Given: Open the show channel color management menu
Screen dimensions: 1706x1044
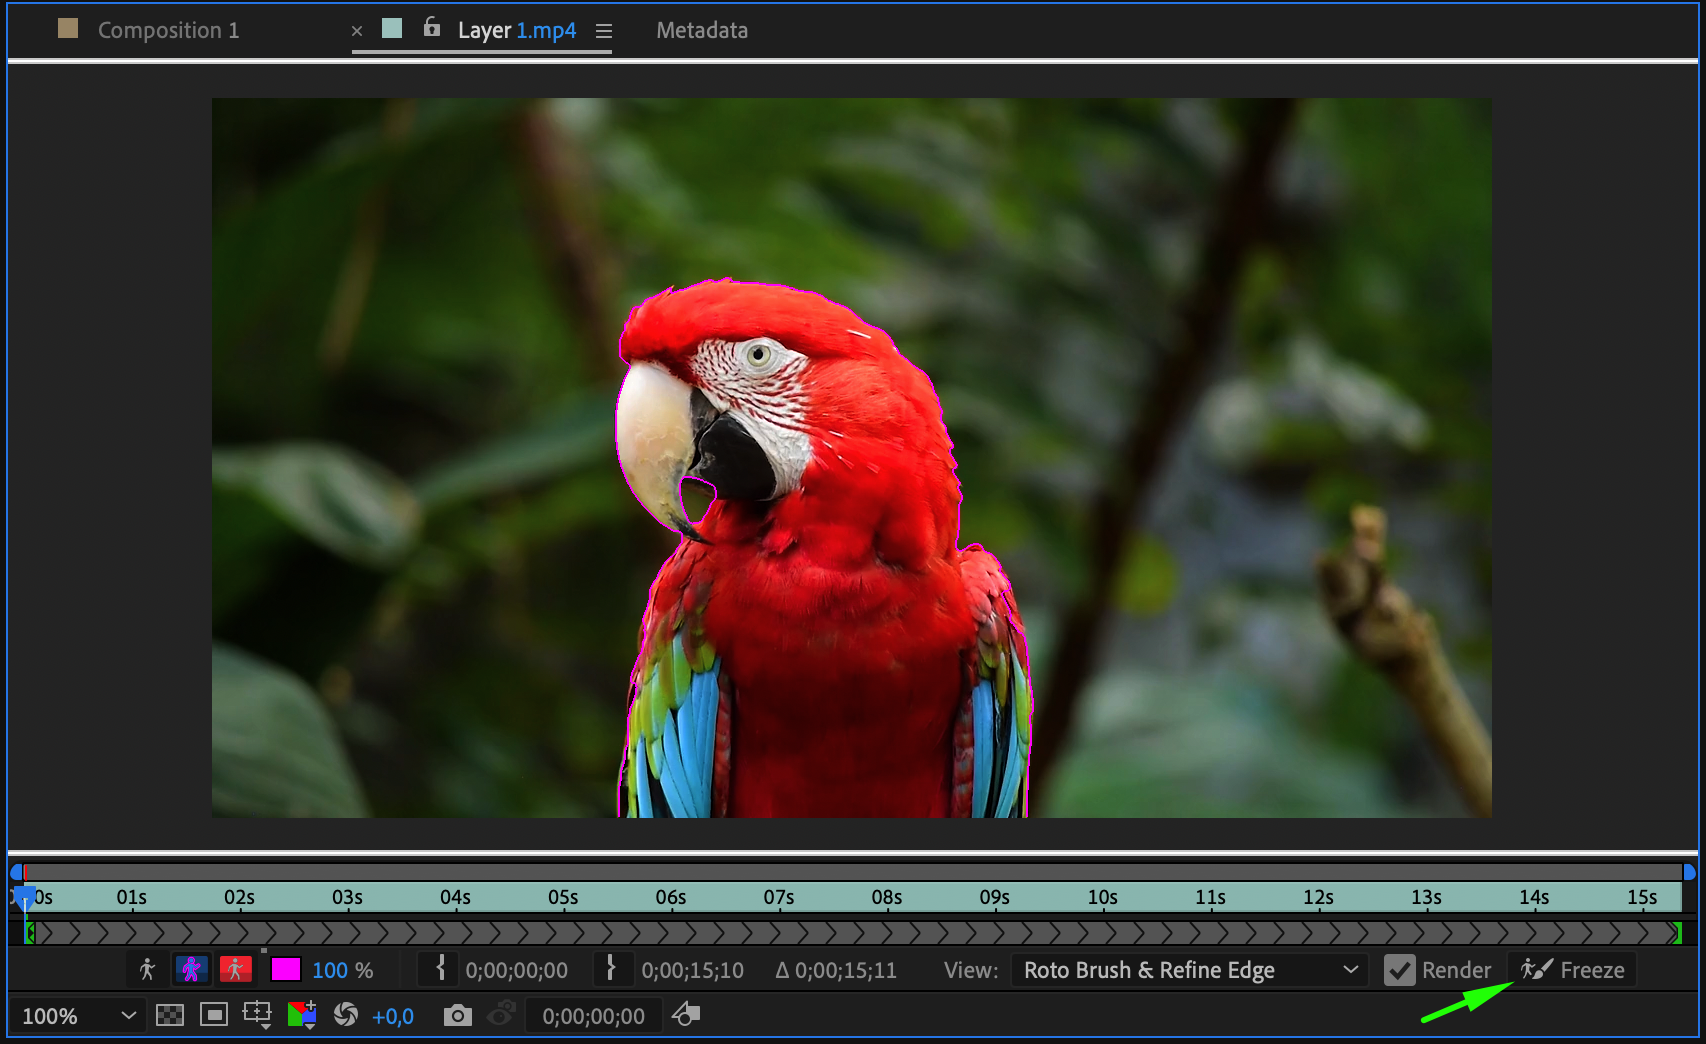Looking at the screenshot, I should 301,1016.
